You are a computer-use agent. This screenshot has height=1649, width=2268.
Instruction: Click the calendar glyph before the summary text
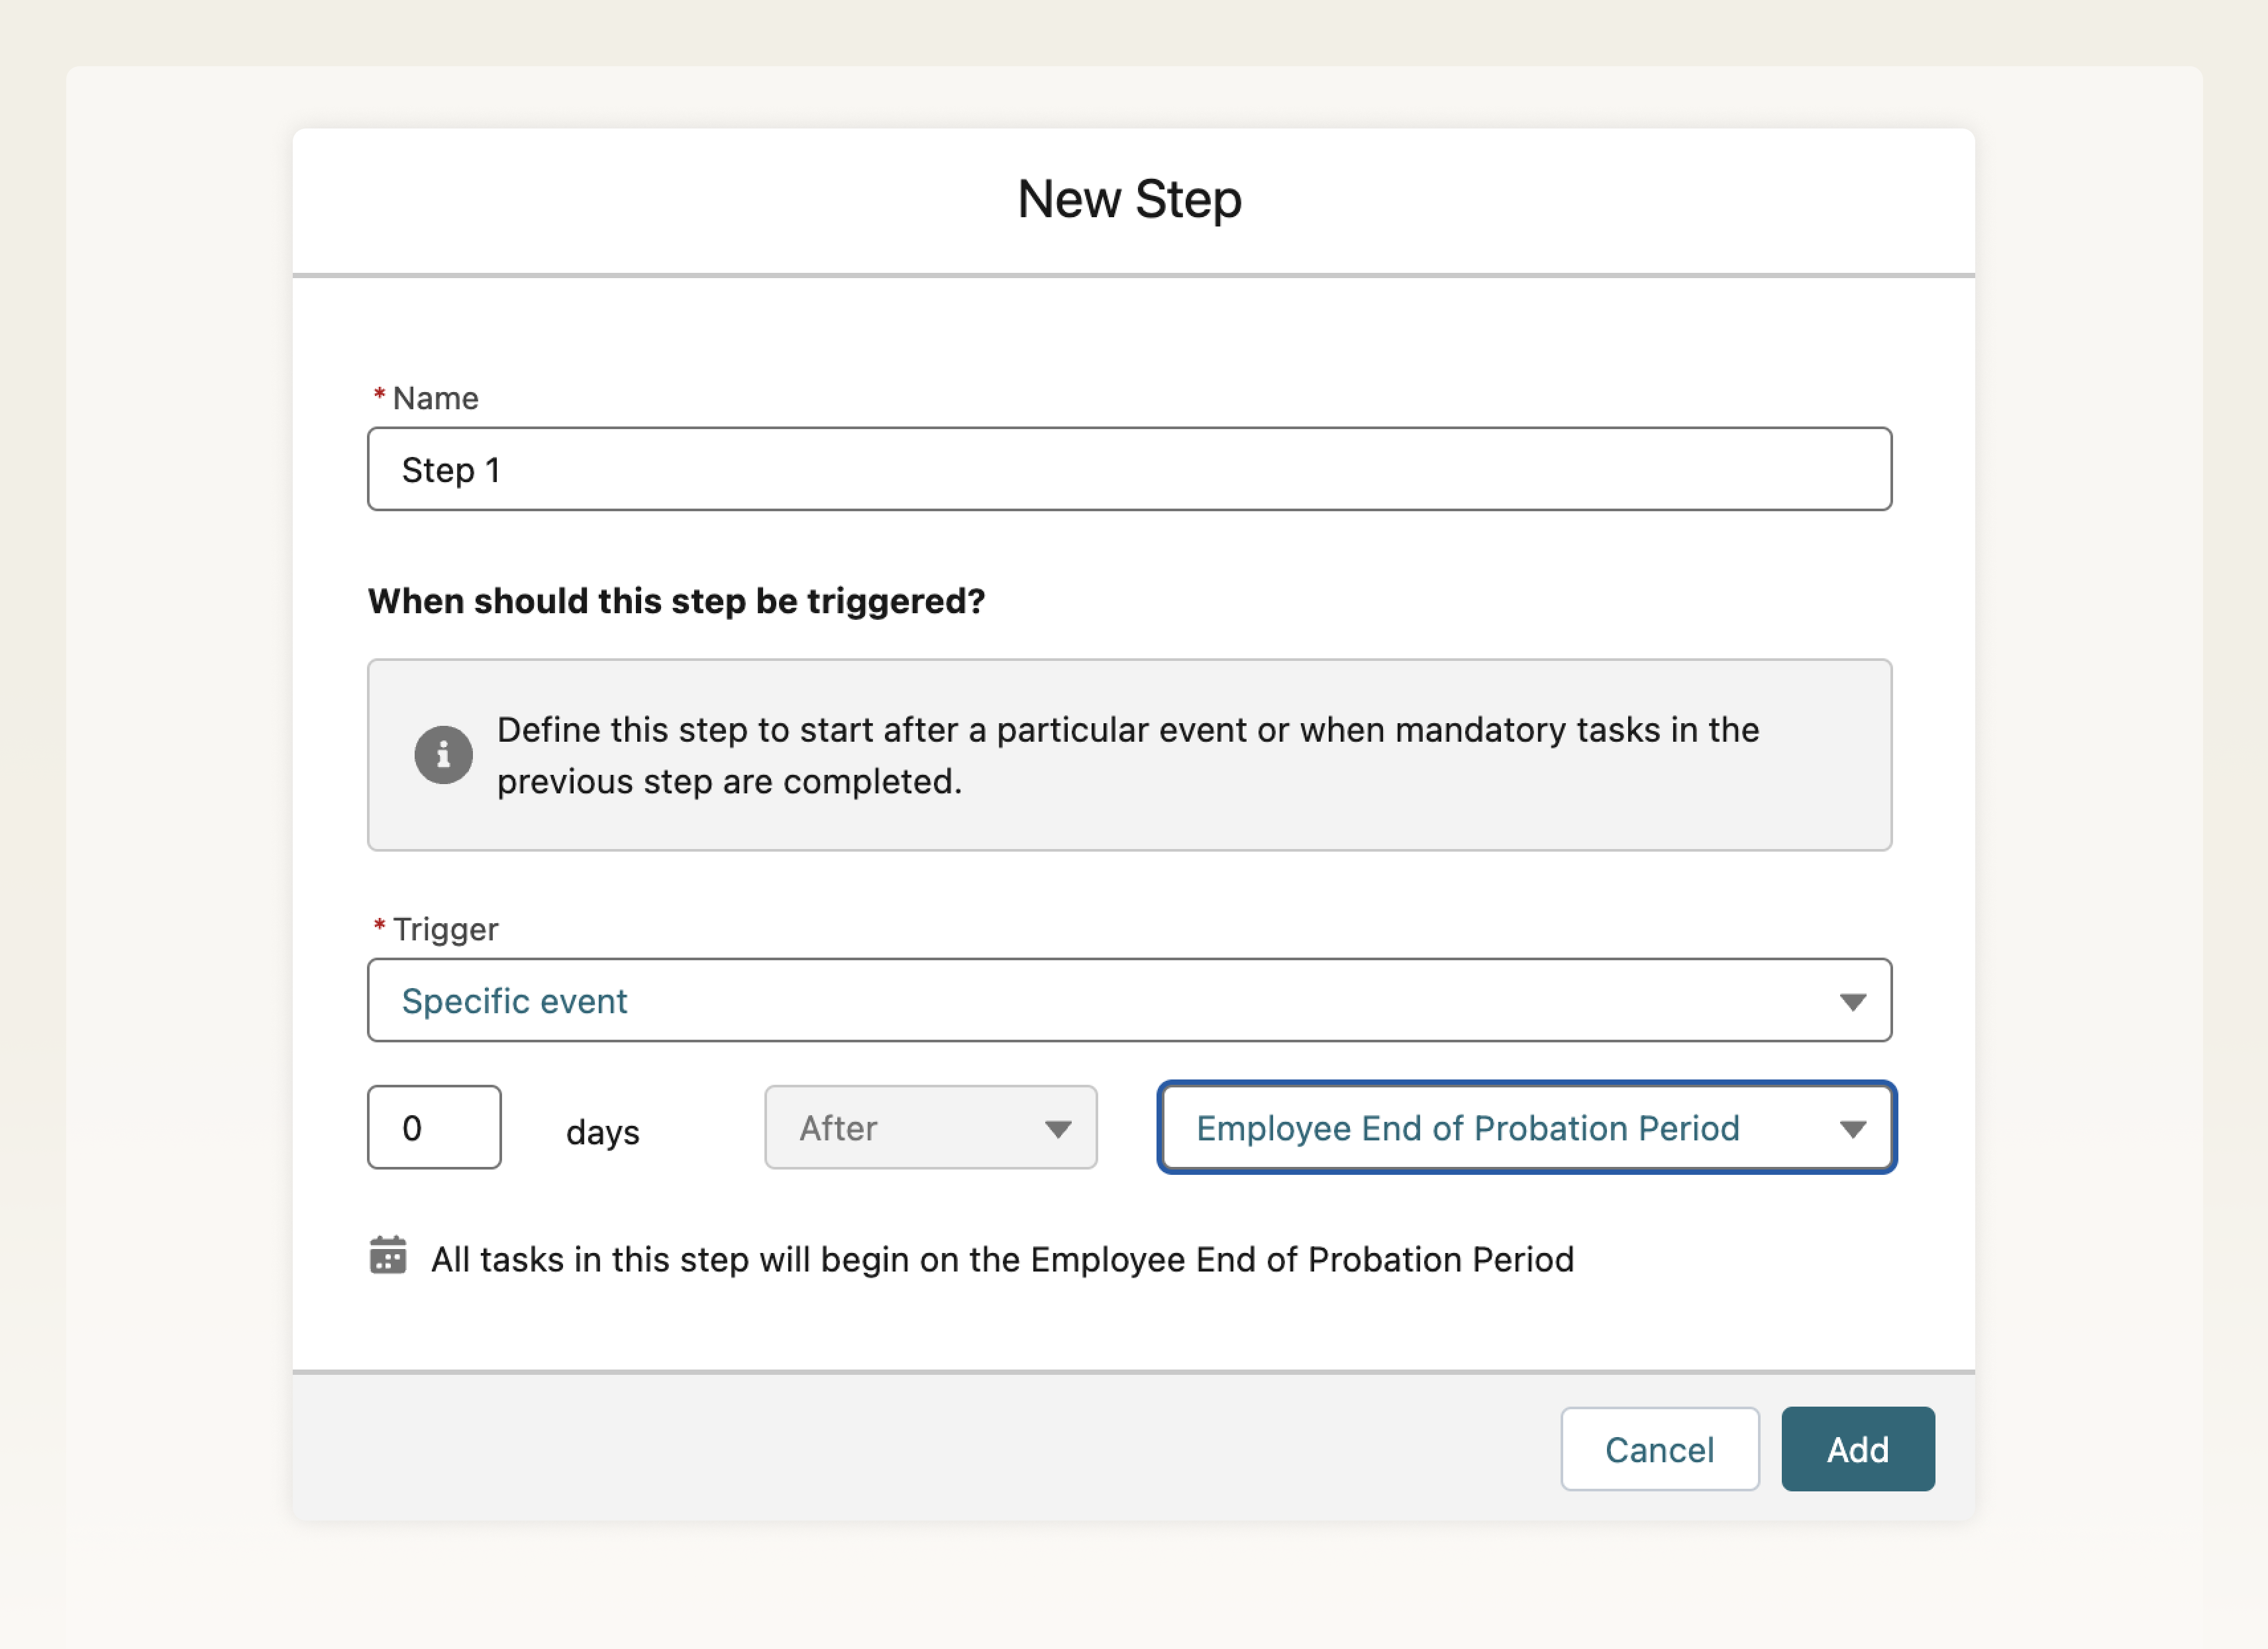389,1258
